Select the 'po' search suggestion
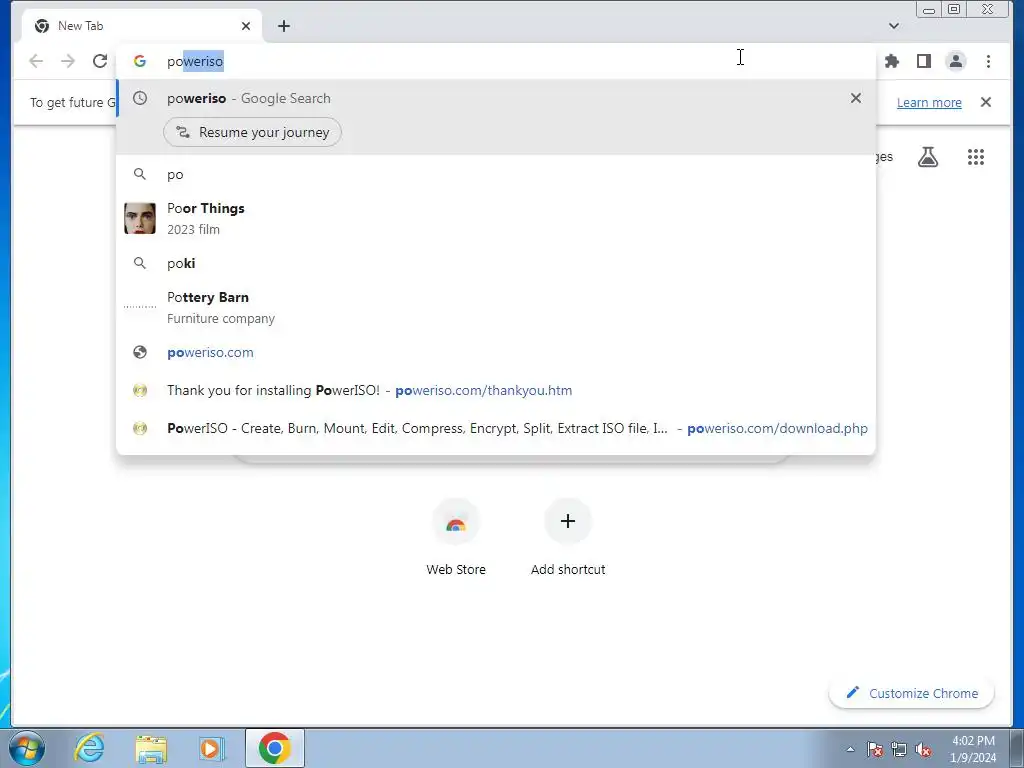This screenshot has width=1024, height=768. pyautogui.click(x=496, y=174)
